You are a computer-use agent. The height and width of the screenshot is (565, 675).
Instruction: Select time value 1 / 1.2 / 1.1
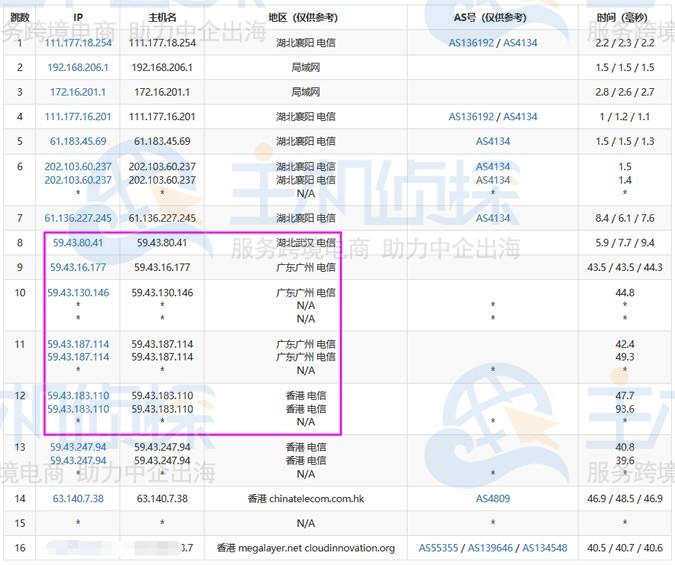[625, 116]
